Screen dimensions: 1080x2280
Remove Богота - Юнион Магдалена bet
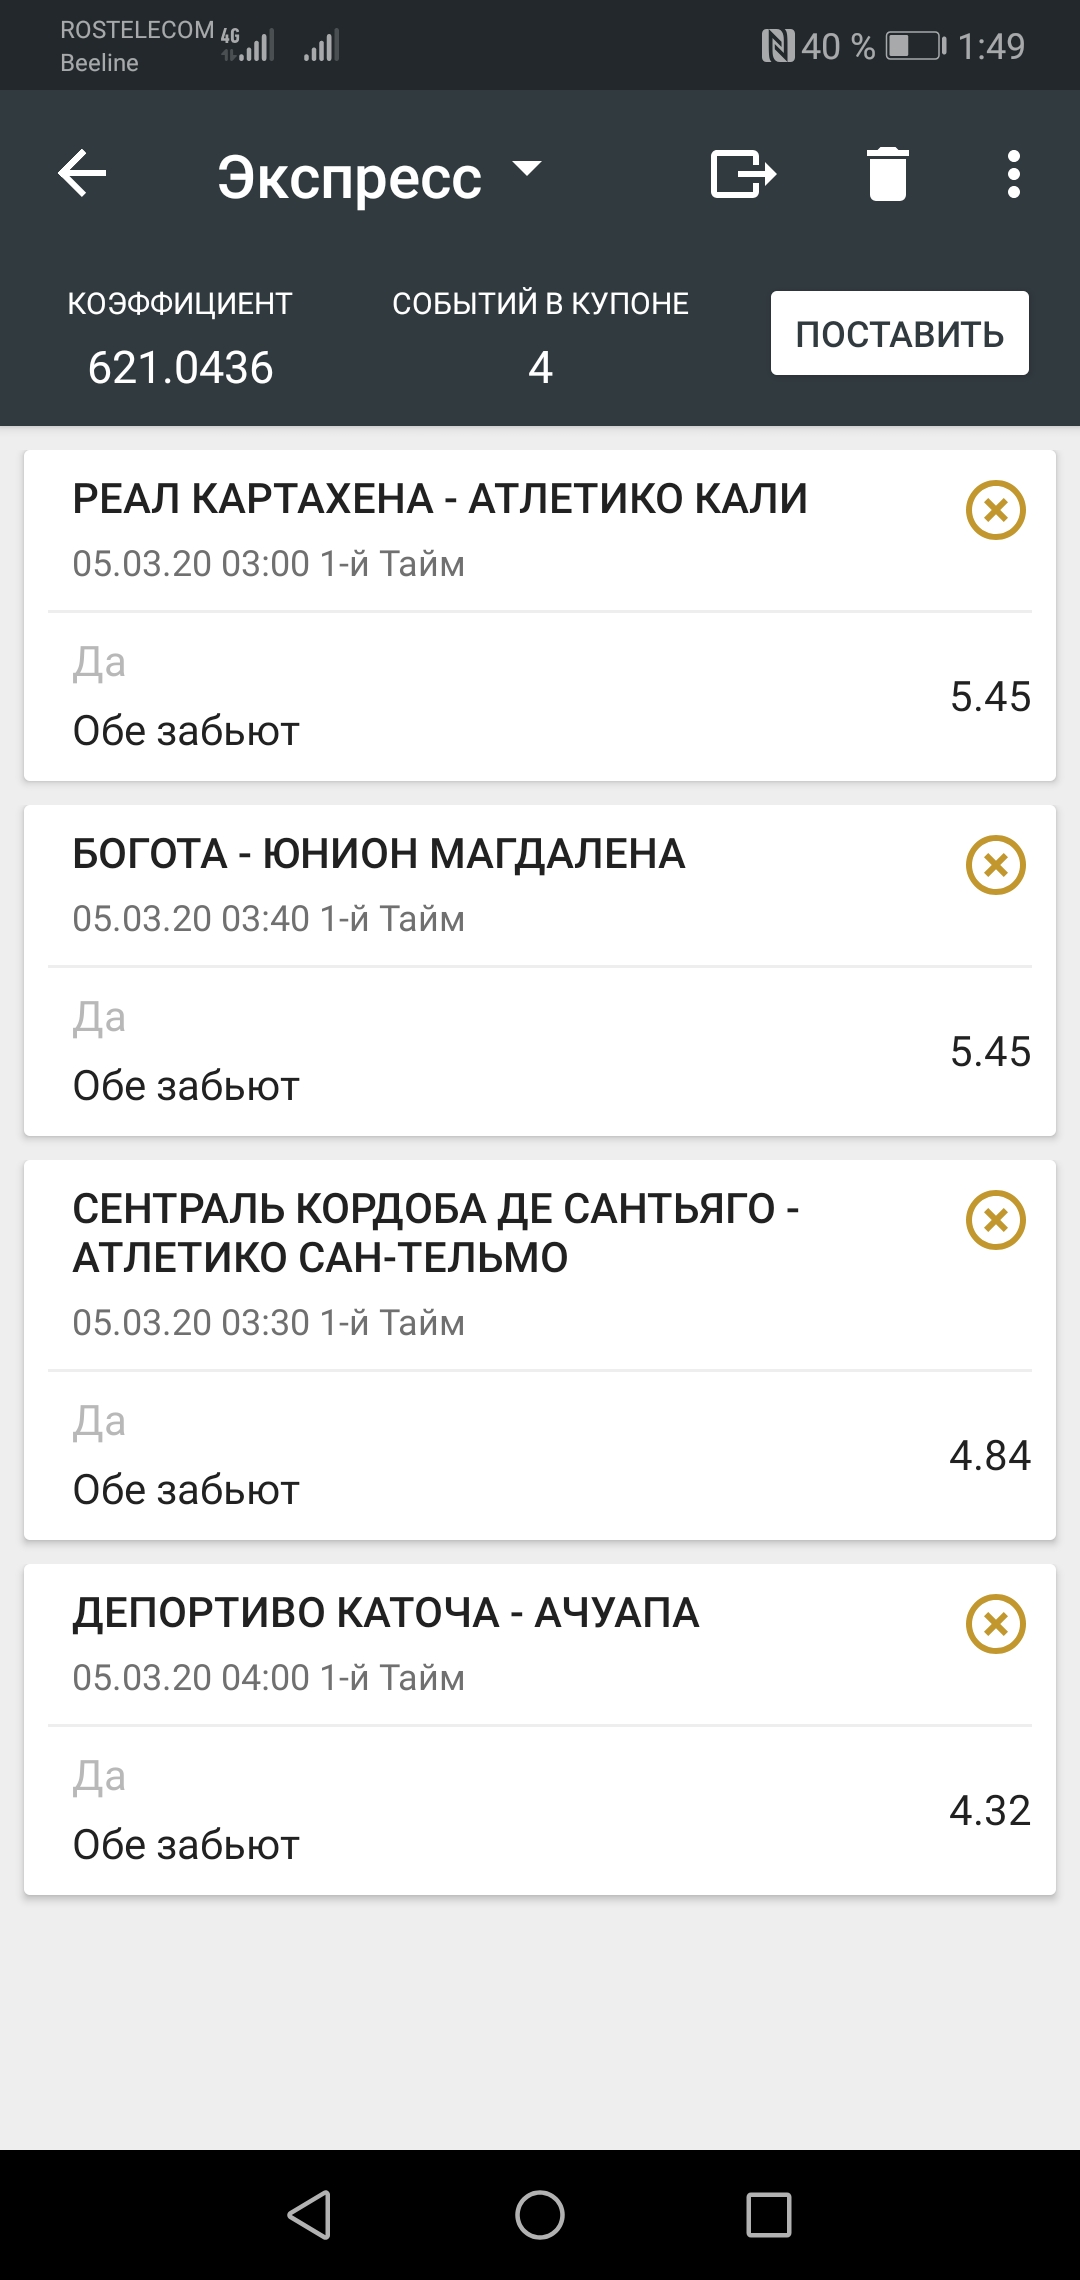[x=995, y=865]
